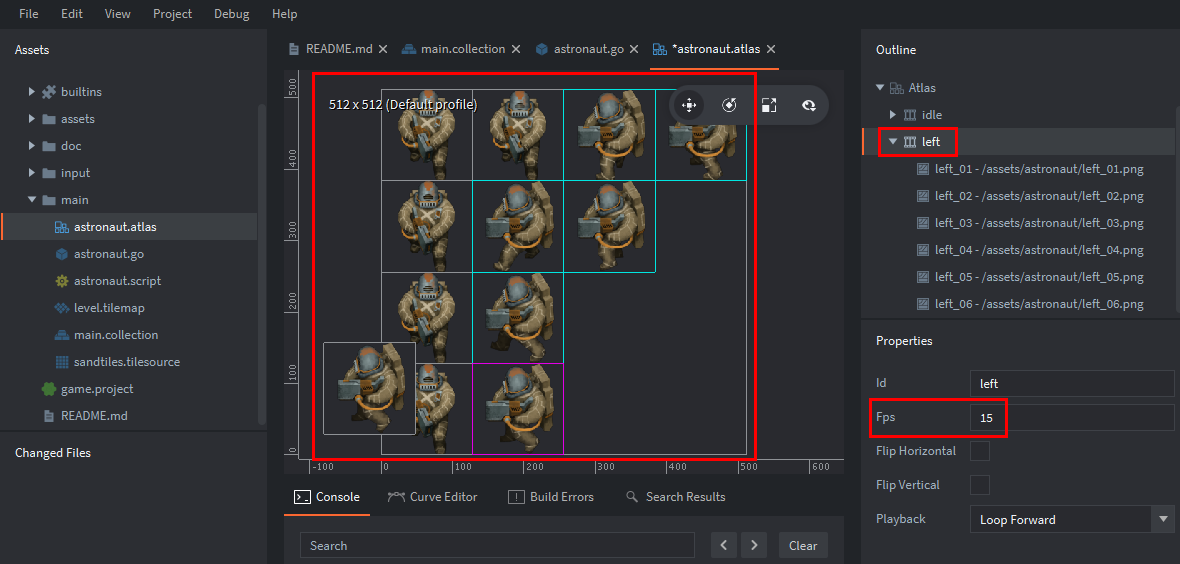The width and height of the screenshot is (1180, 564).
Task: Expand the idle animation group
Action: [893, 114]
